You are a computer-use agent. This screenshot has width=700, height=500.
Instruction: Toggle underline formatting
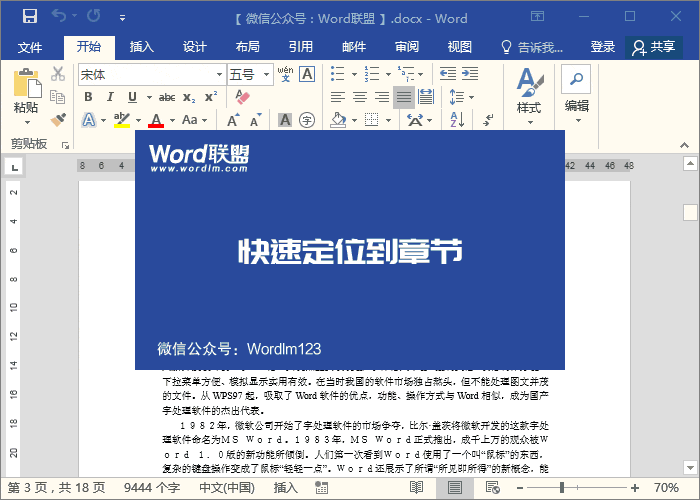pos(132,97)
